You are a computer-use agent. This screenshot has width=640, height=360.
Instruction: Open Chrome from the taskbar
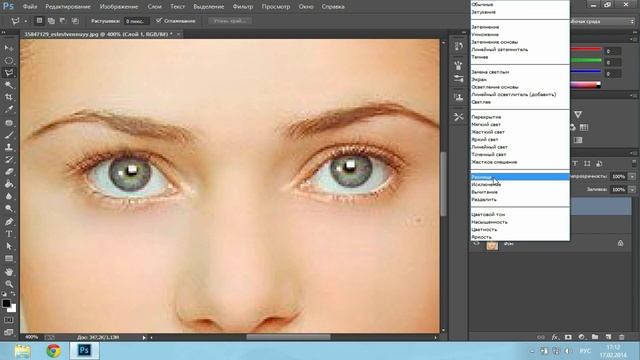click(x=53, y=351)
